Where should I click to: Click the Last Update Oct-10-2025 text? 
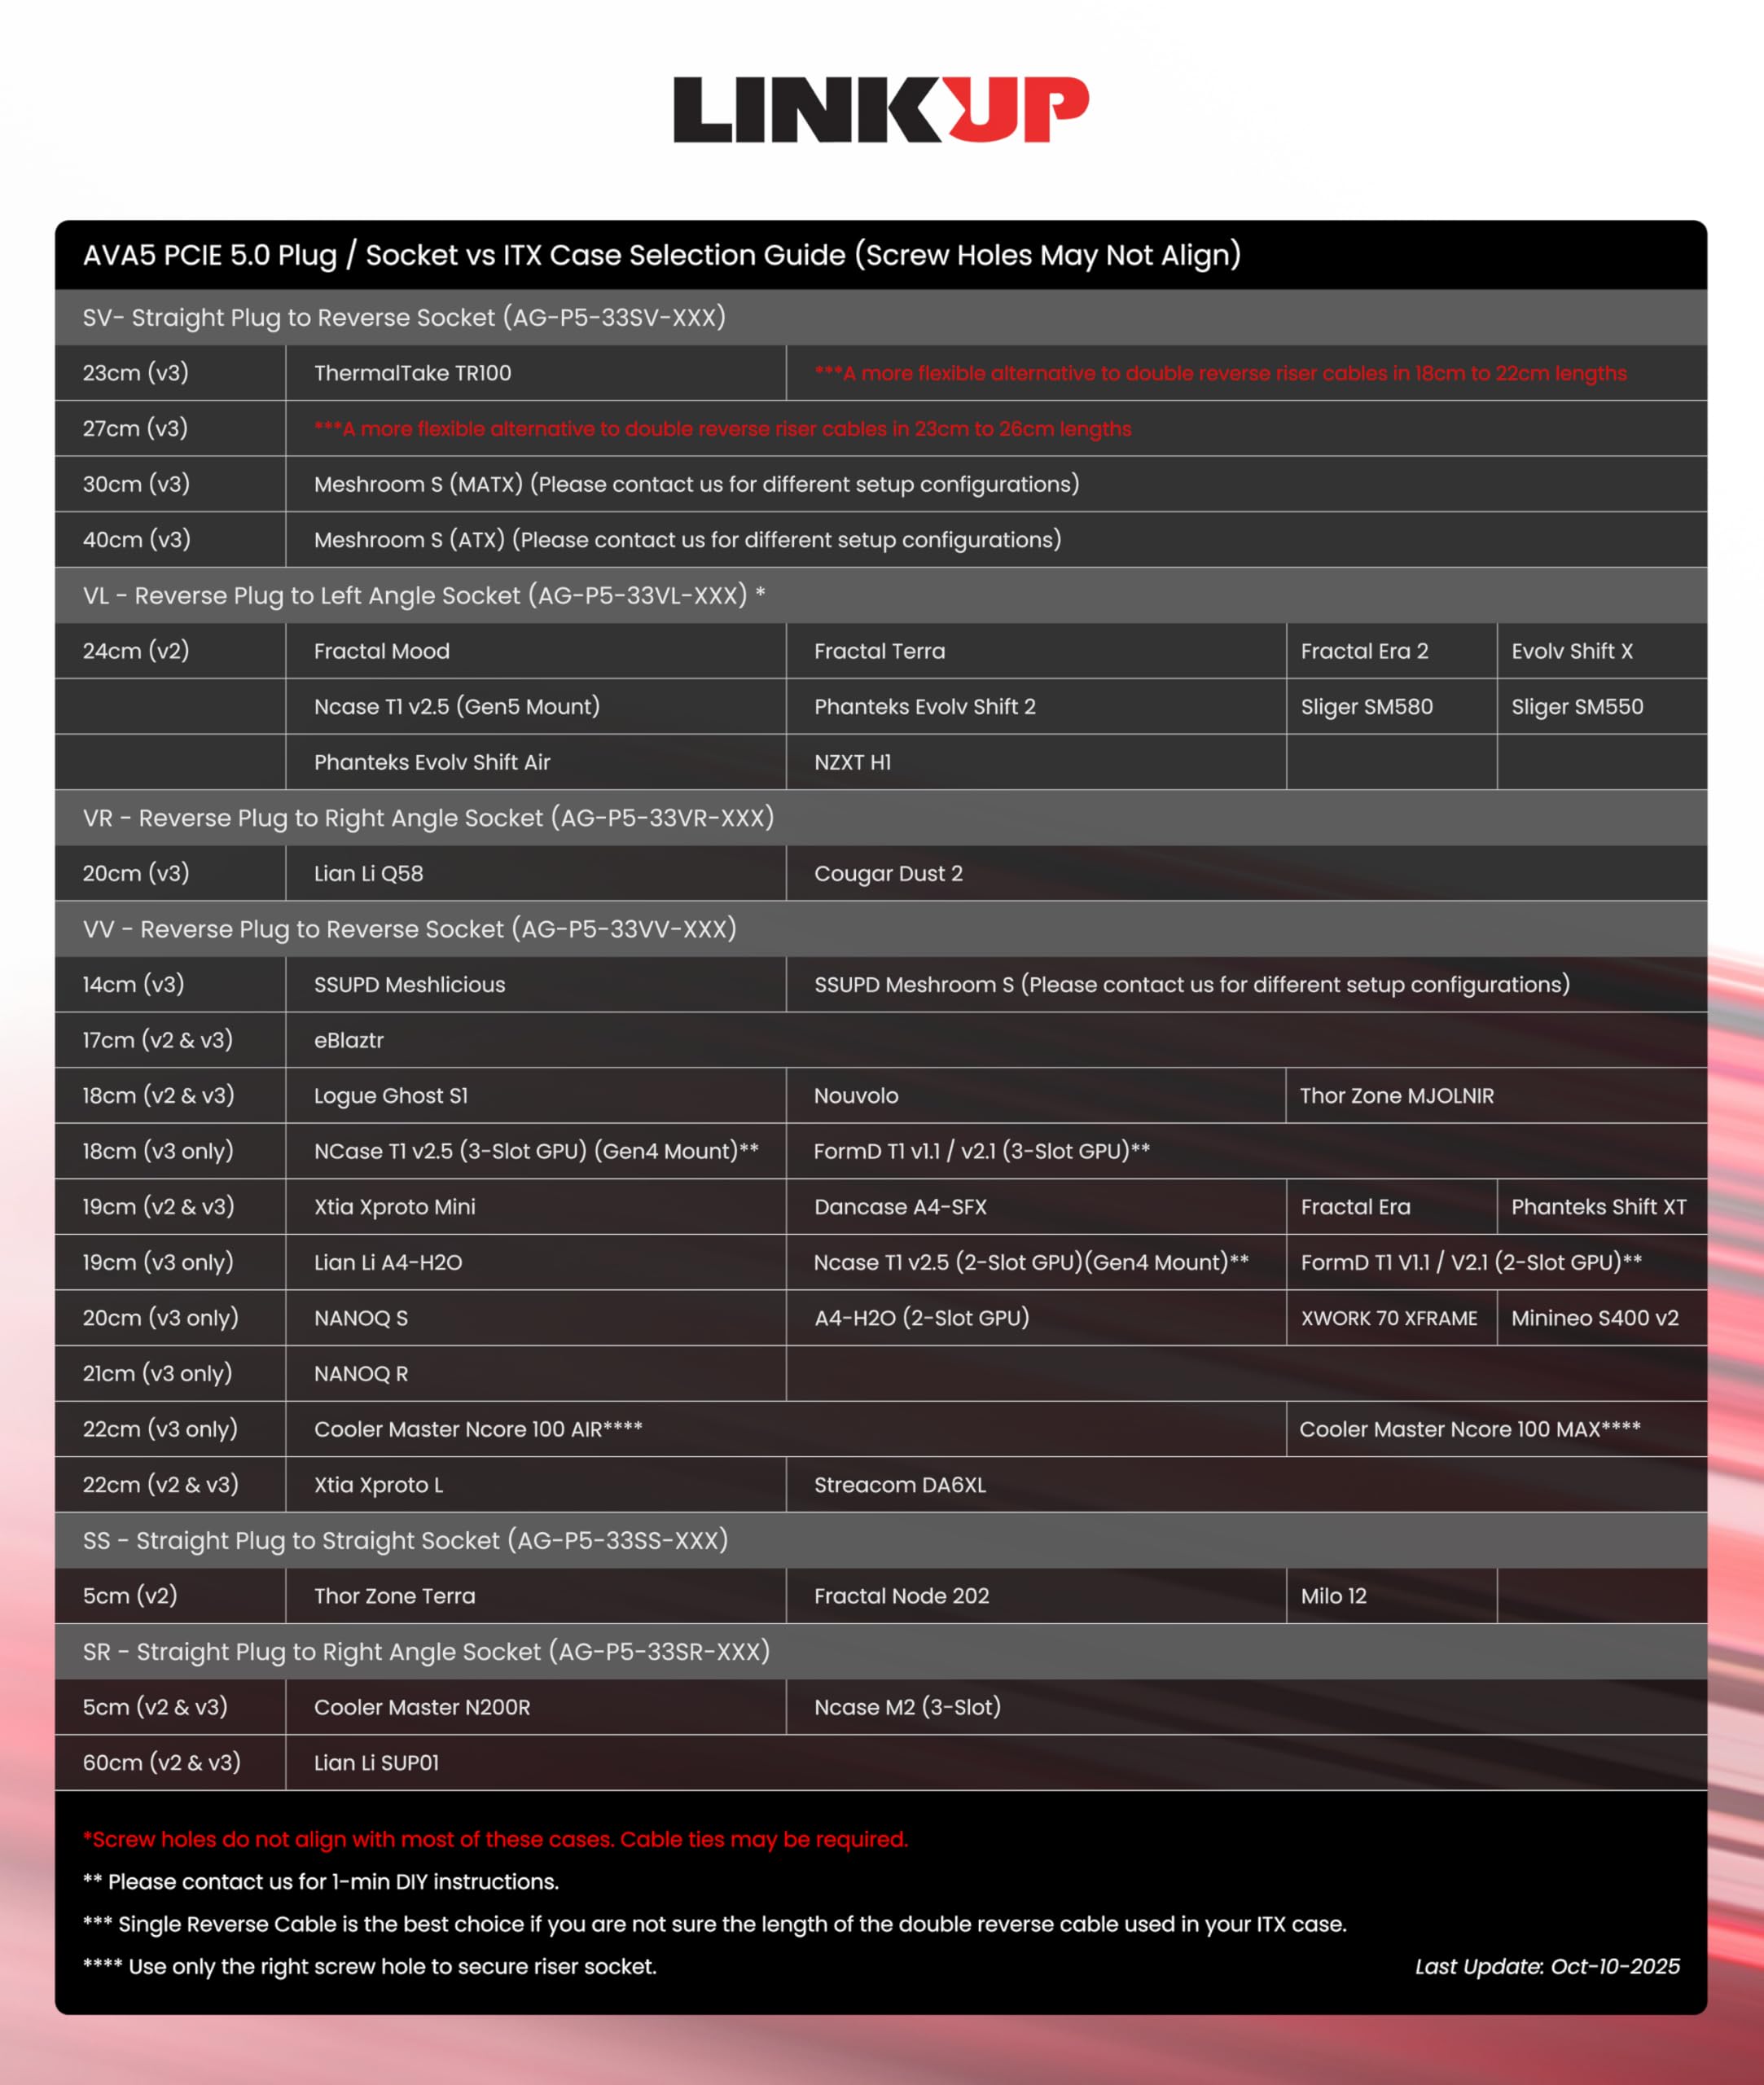pos(1546,1966)
